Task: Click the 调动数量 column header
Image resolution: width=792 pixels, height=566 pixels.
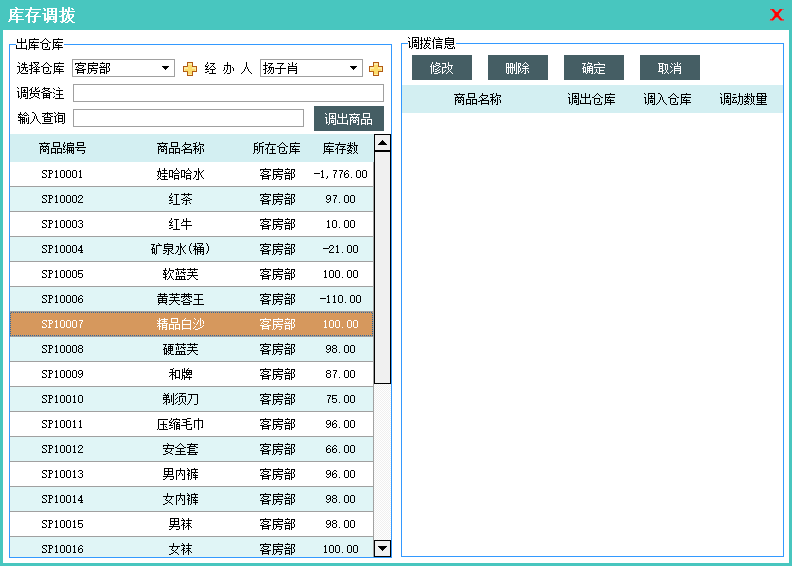Action: pyautogui.click(x=743, y=100)
